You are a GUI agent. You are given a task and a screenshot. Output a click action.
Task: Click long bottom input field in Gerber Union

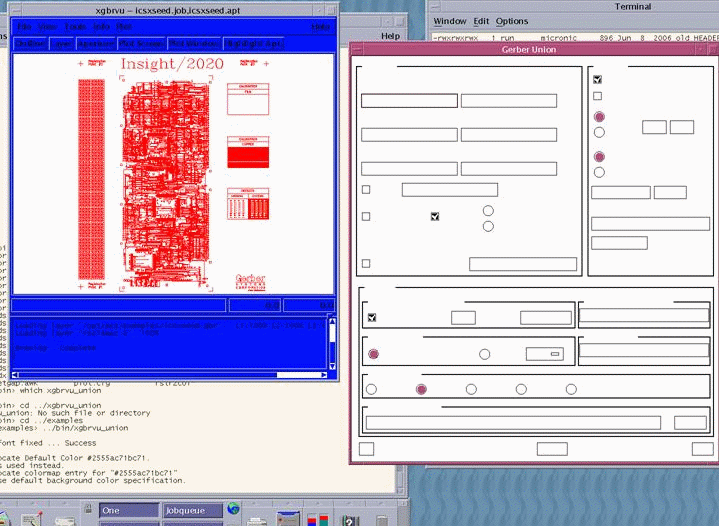(513, 423)
